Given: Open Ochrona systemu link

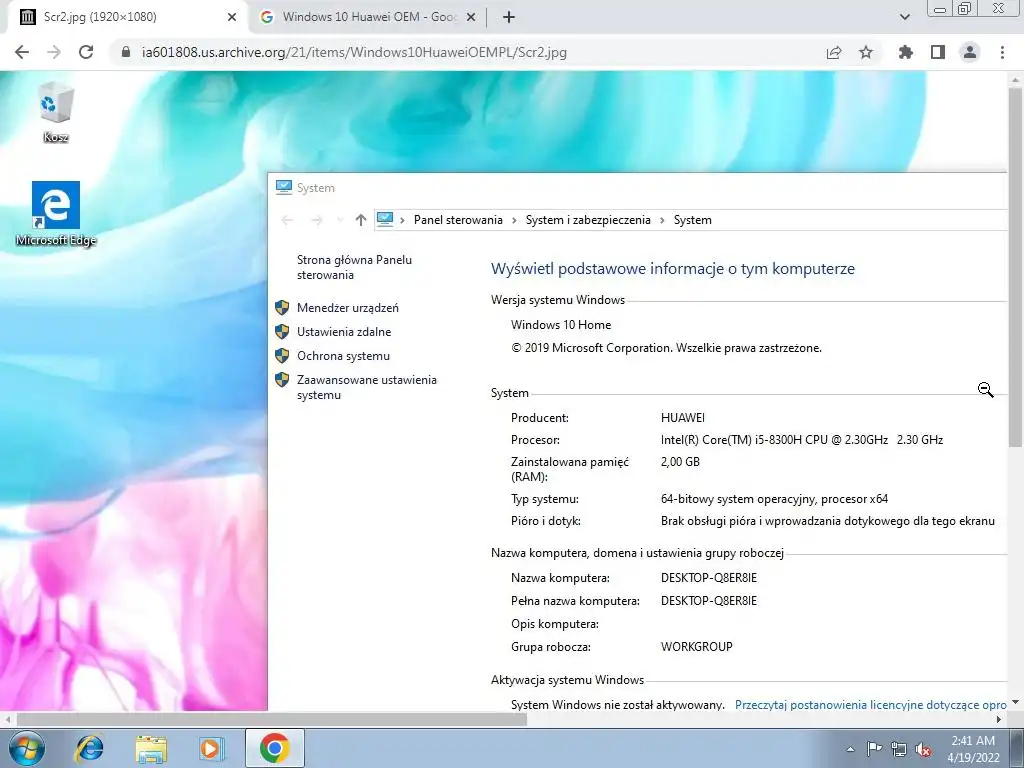Looking at the screenshot, I should [x=343, y=356].
